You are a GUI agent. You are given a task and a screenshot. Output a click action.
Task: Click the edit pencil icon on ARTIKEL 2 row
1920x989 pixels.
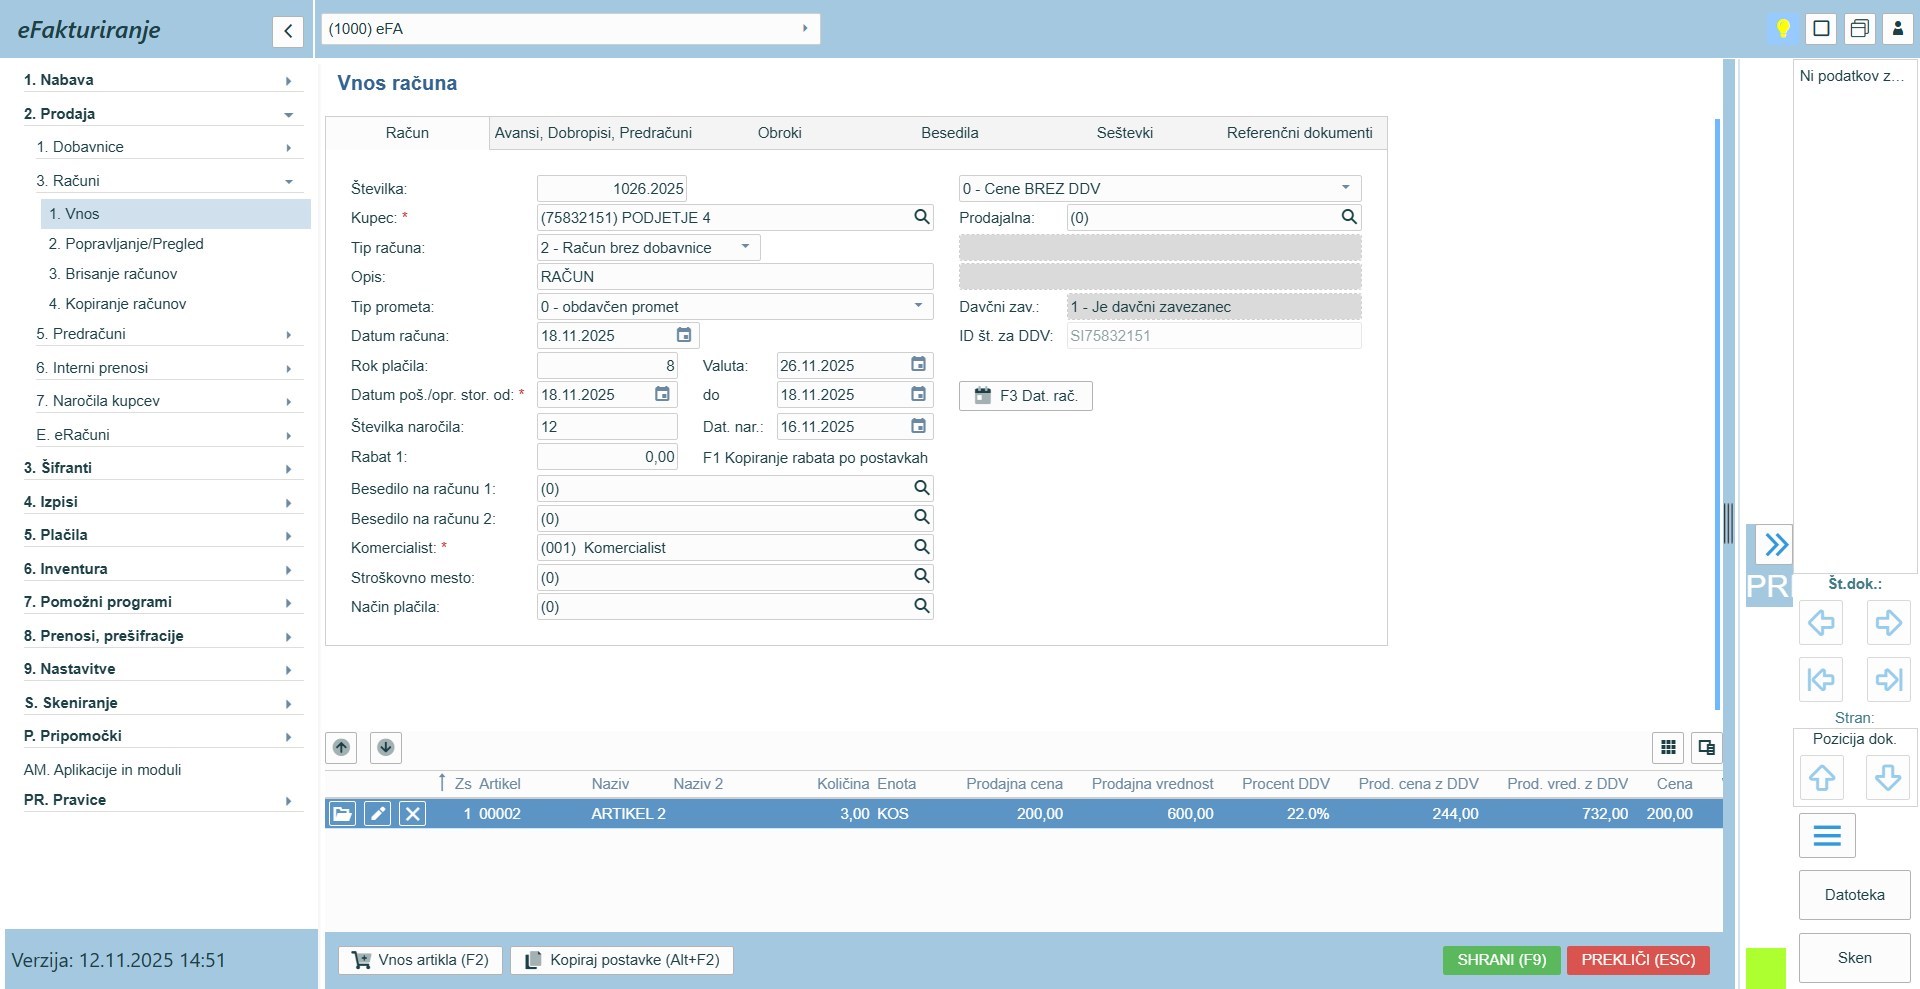[x=377, y=814]
